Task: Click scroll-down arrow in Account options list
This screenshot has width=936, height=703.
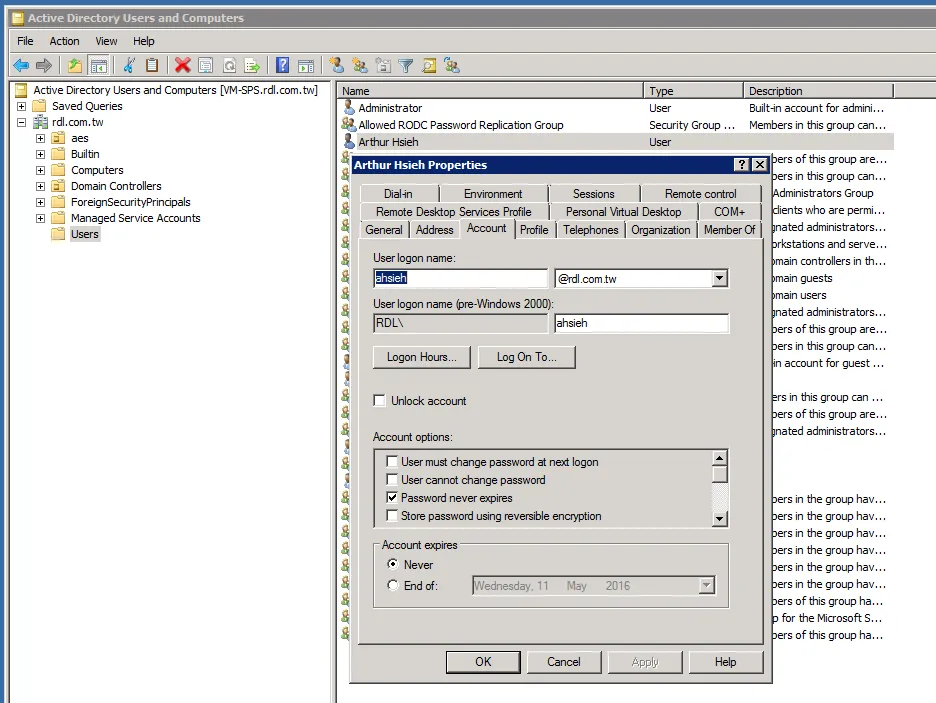Action: [719, 518]
